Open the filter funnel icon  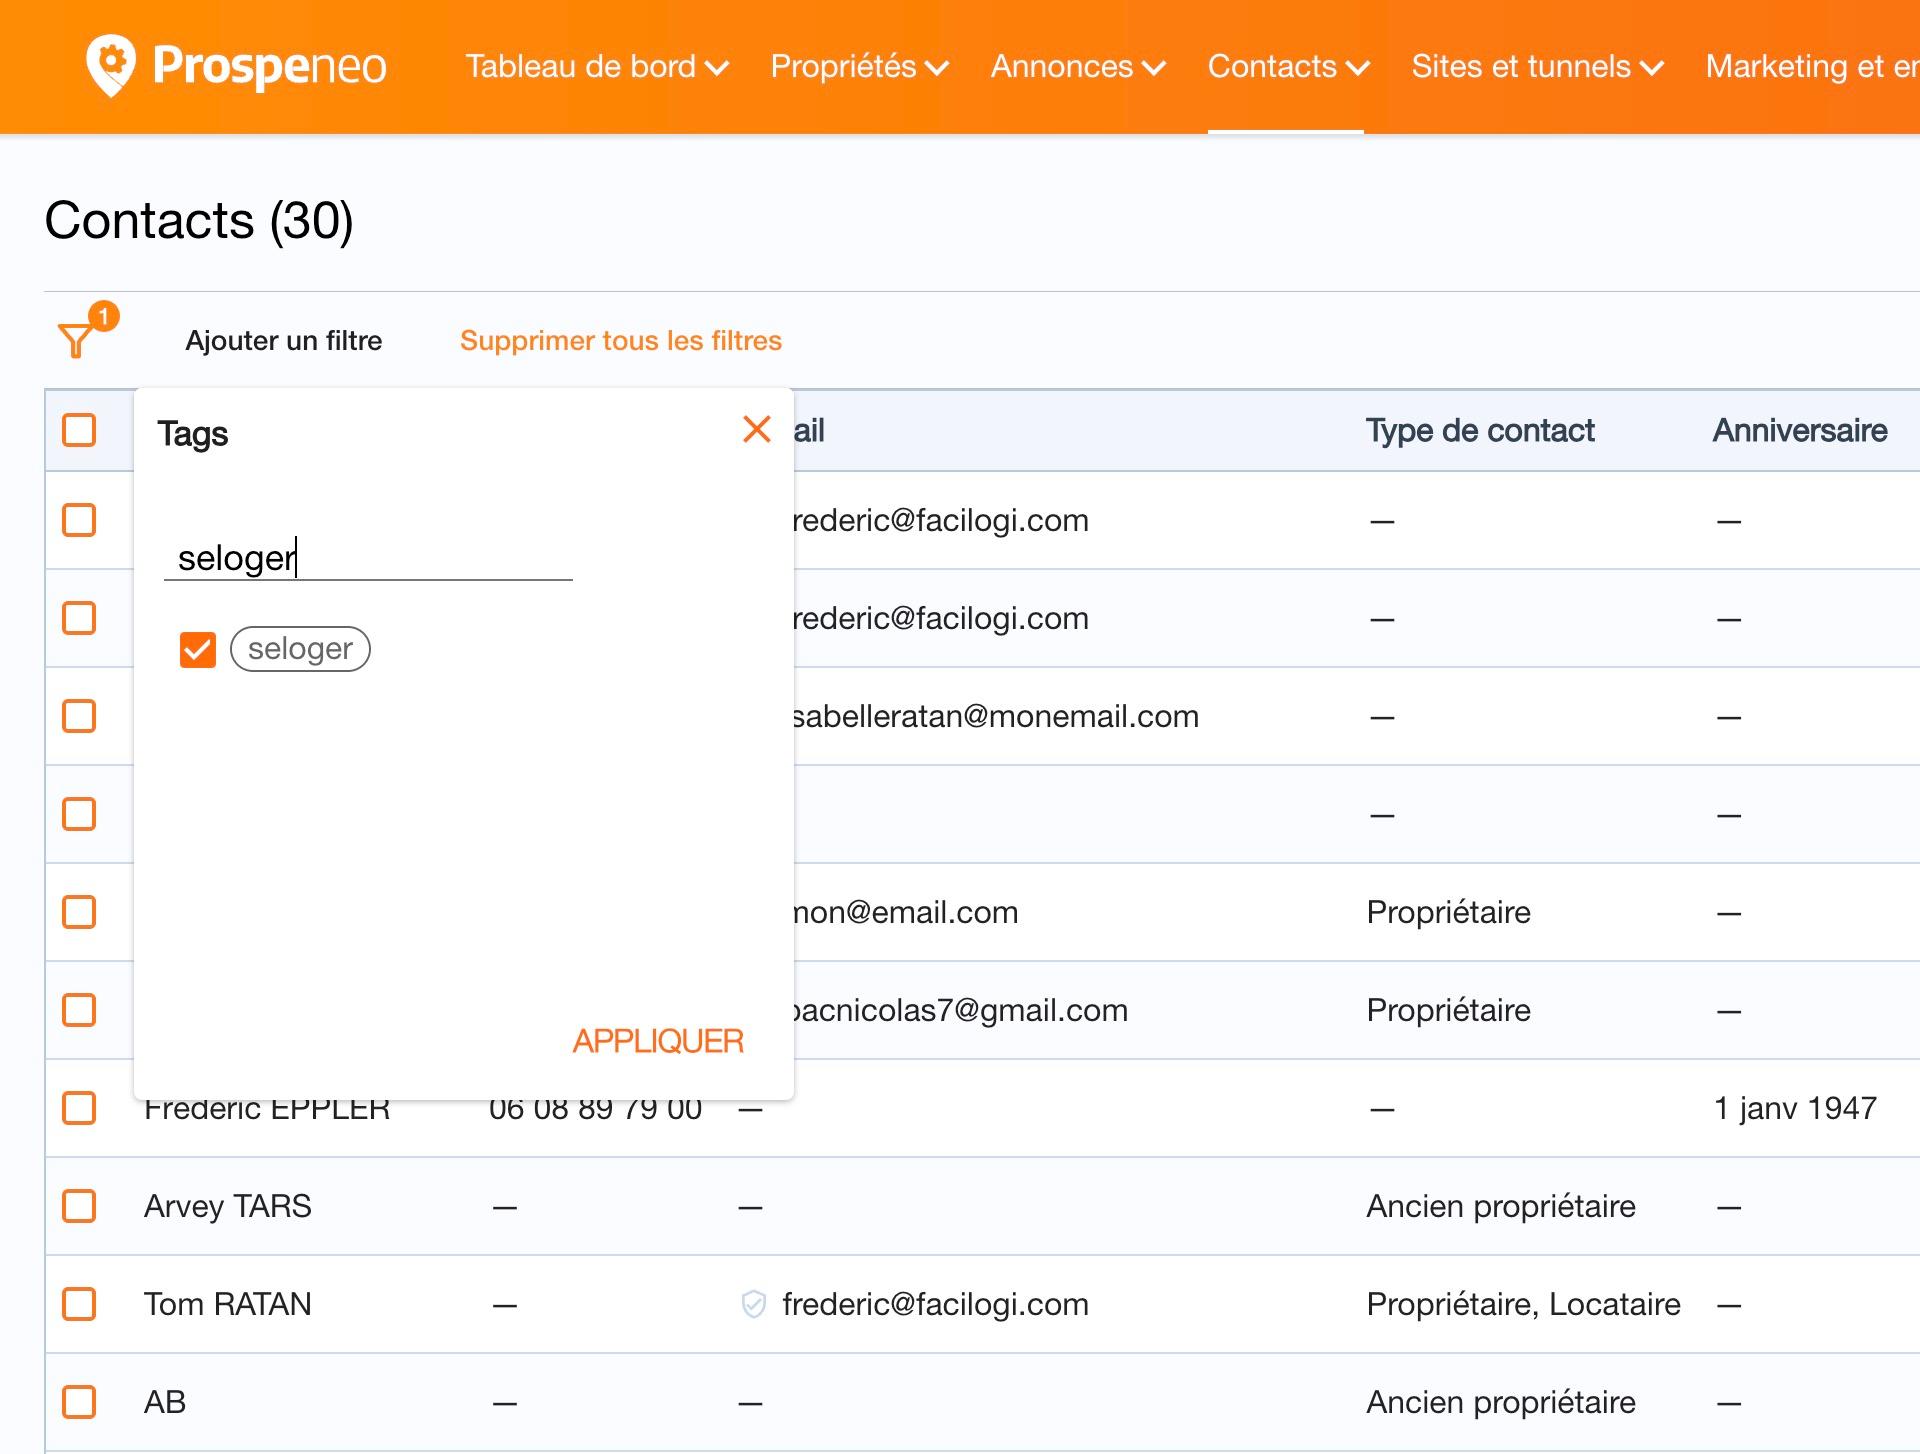point(76,340)
